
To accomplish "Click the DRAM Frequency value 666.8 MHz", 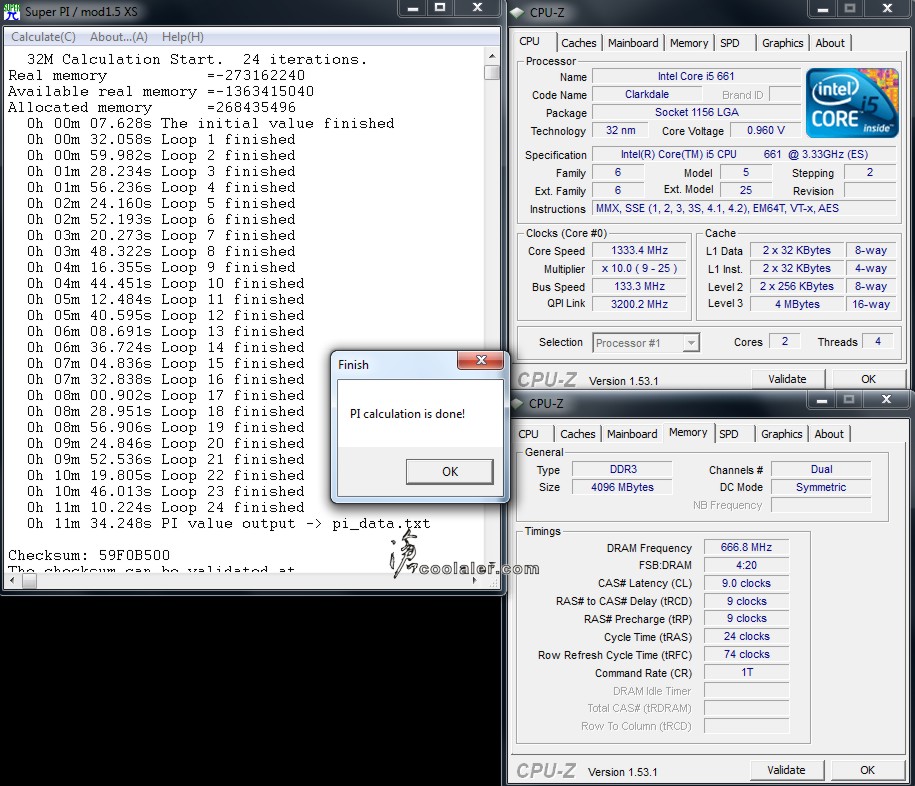I will point(746,547).
